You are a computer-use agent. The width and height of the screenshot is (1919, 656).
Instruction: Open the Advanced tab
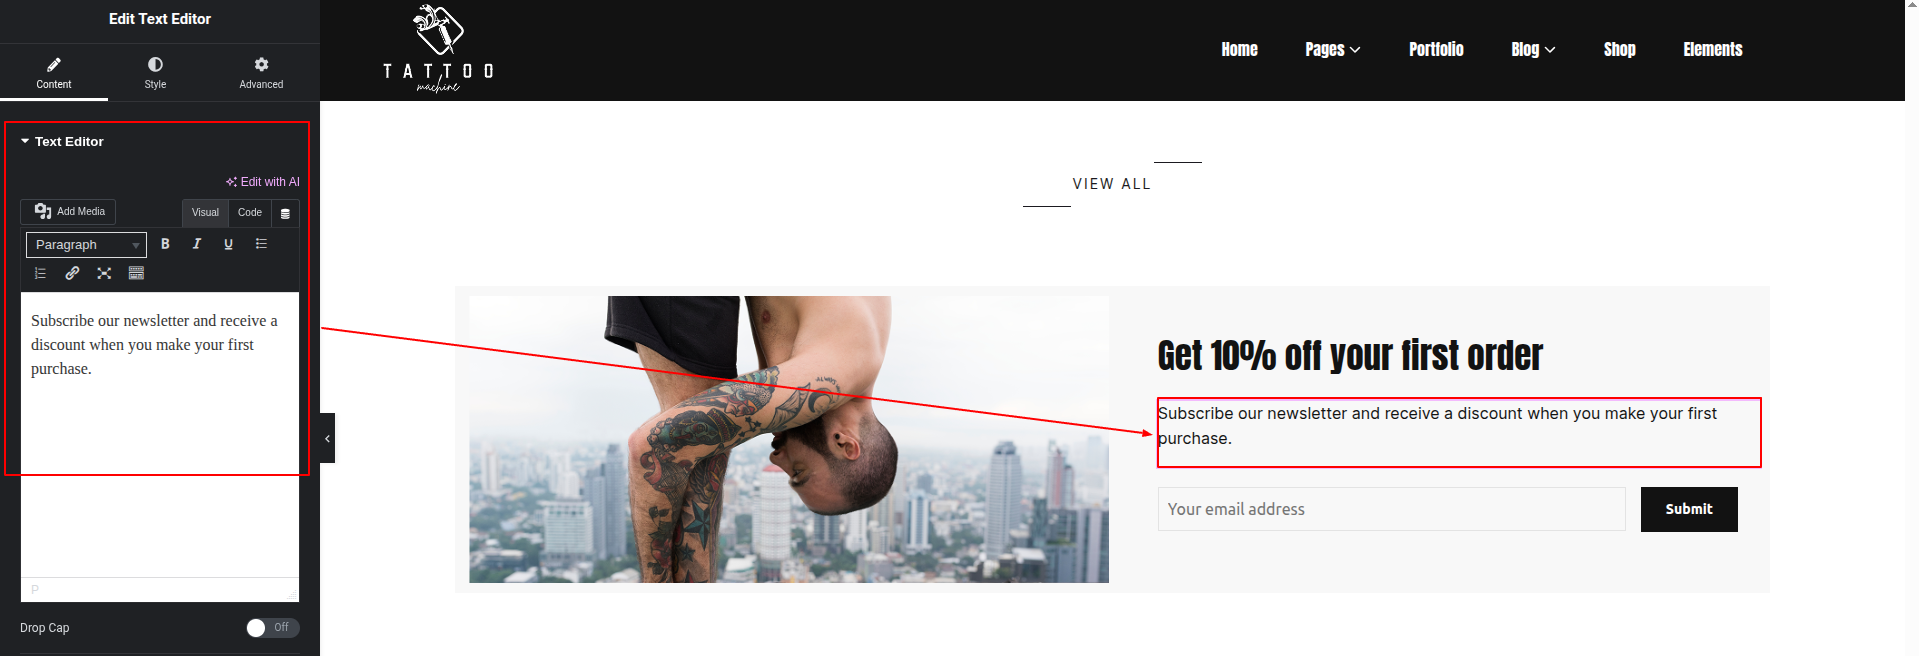(261, 73)
